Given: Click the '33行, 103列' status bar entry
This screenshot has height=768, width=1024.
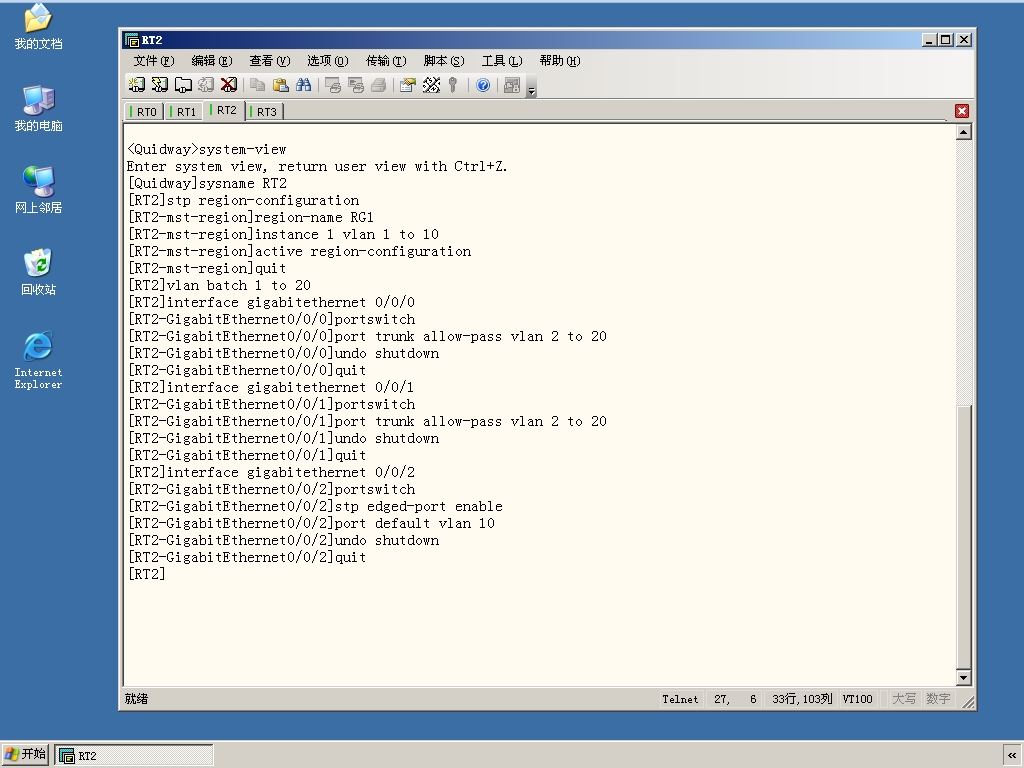Looking at the screenshot, I should 802,699.
